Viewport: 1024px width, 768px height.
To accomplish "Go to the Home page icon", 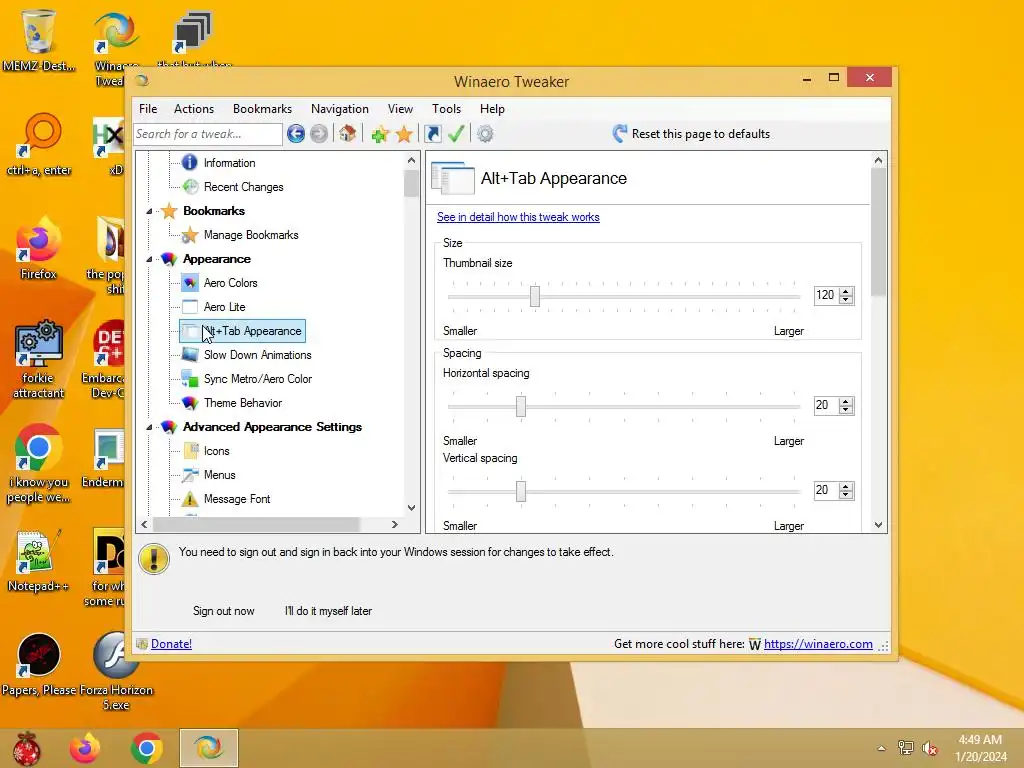I will coord(347,134).
